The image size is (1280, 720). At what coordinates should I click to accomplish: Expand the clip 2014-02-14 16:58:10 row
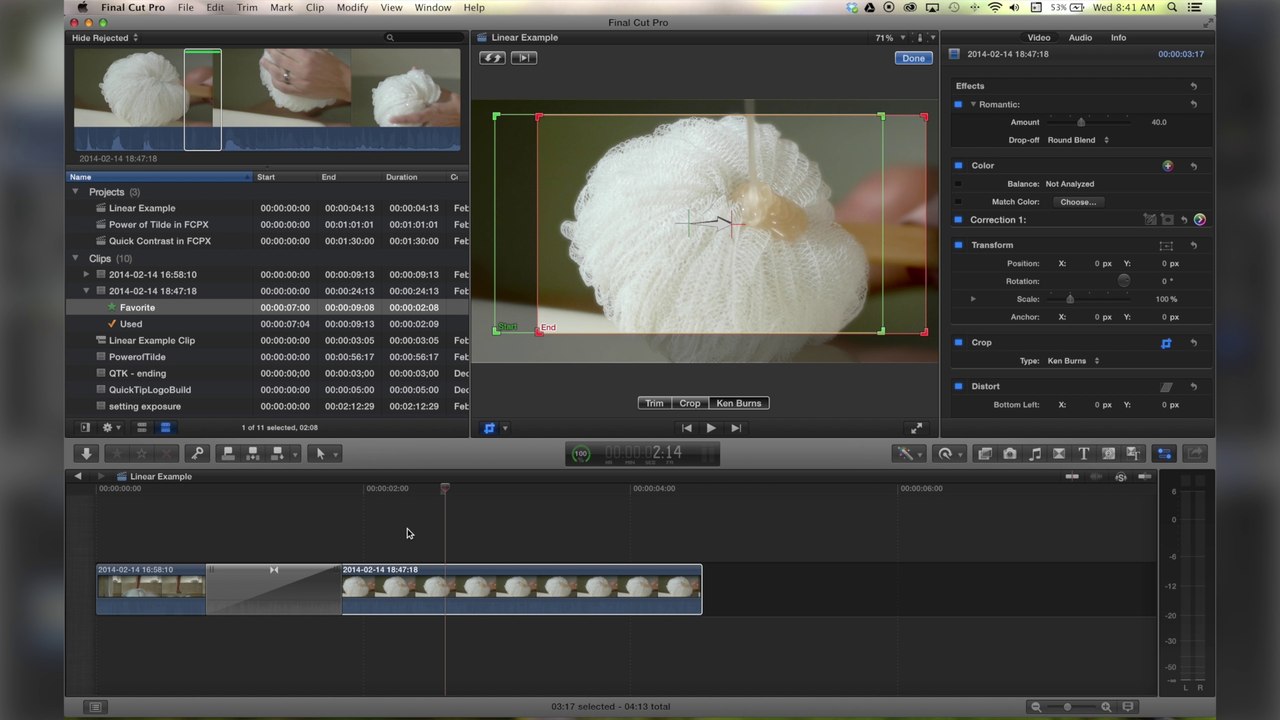tap(86, 274)
